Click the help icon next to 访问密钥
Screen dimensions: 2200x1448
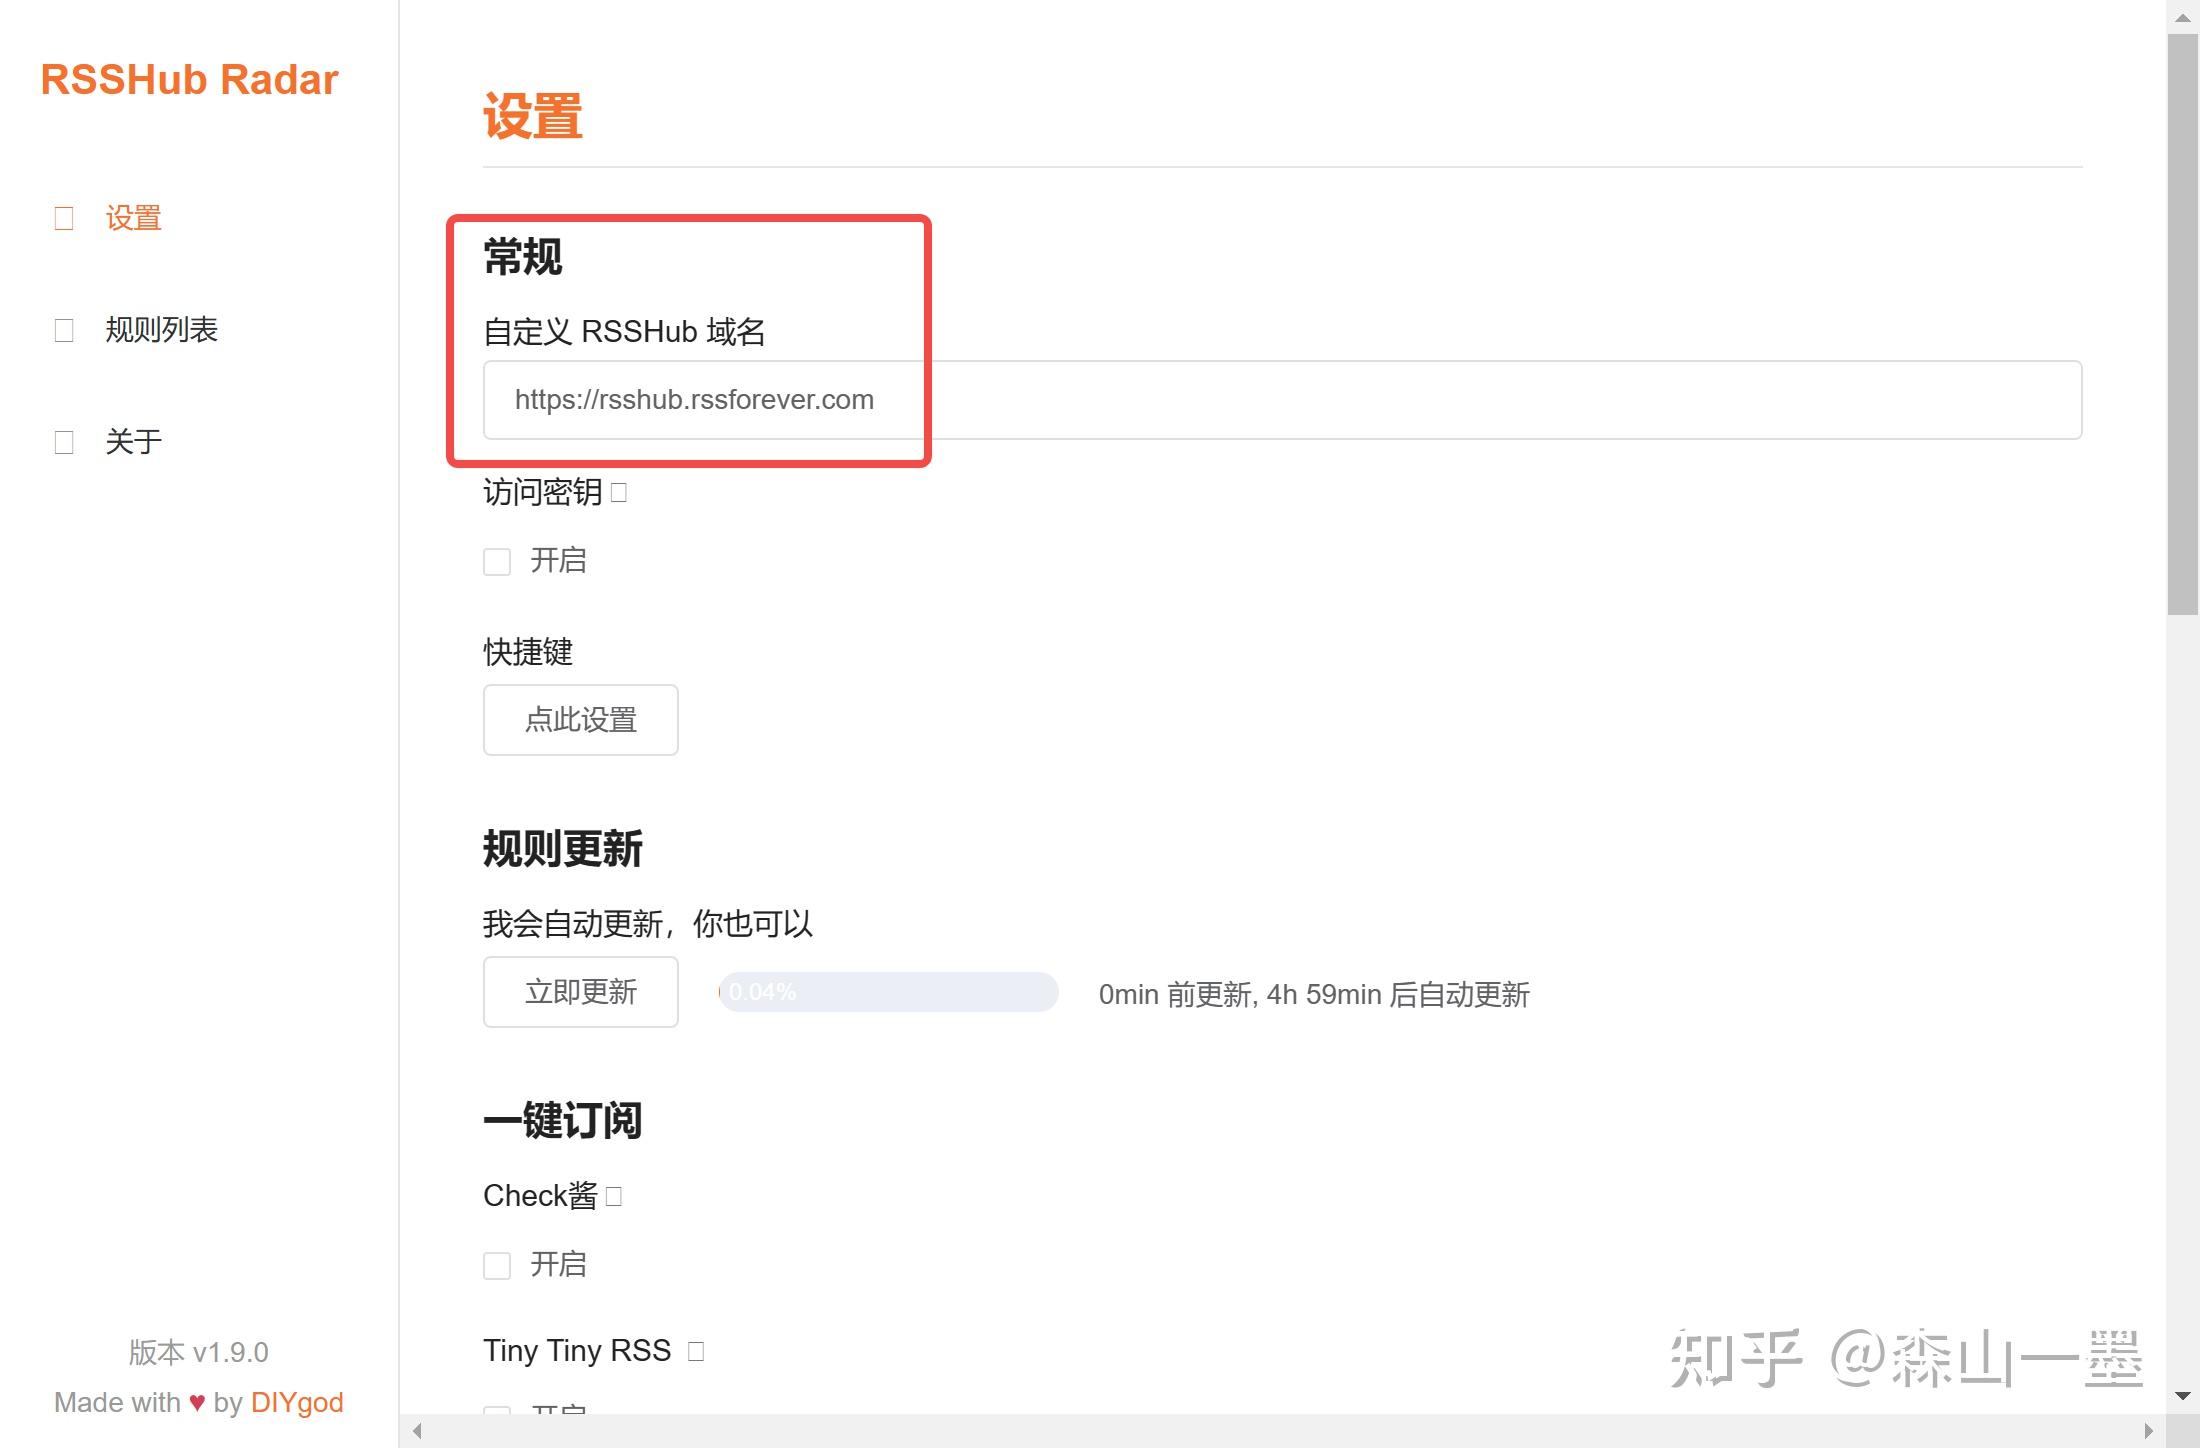pos(619,492)
